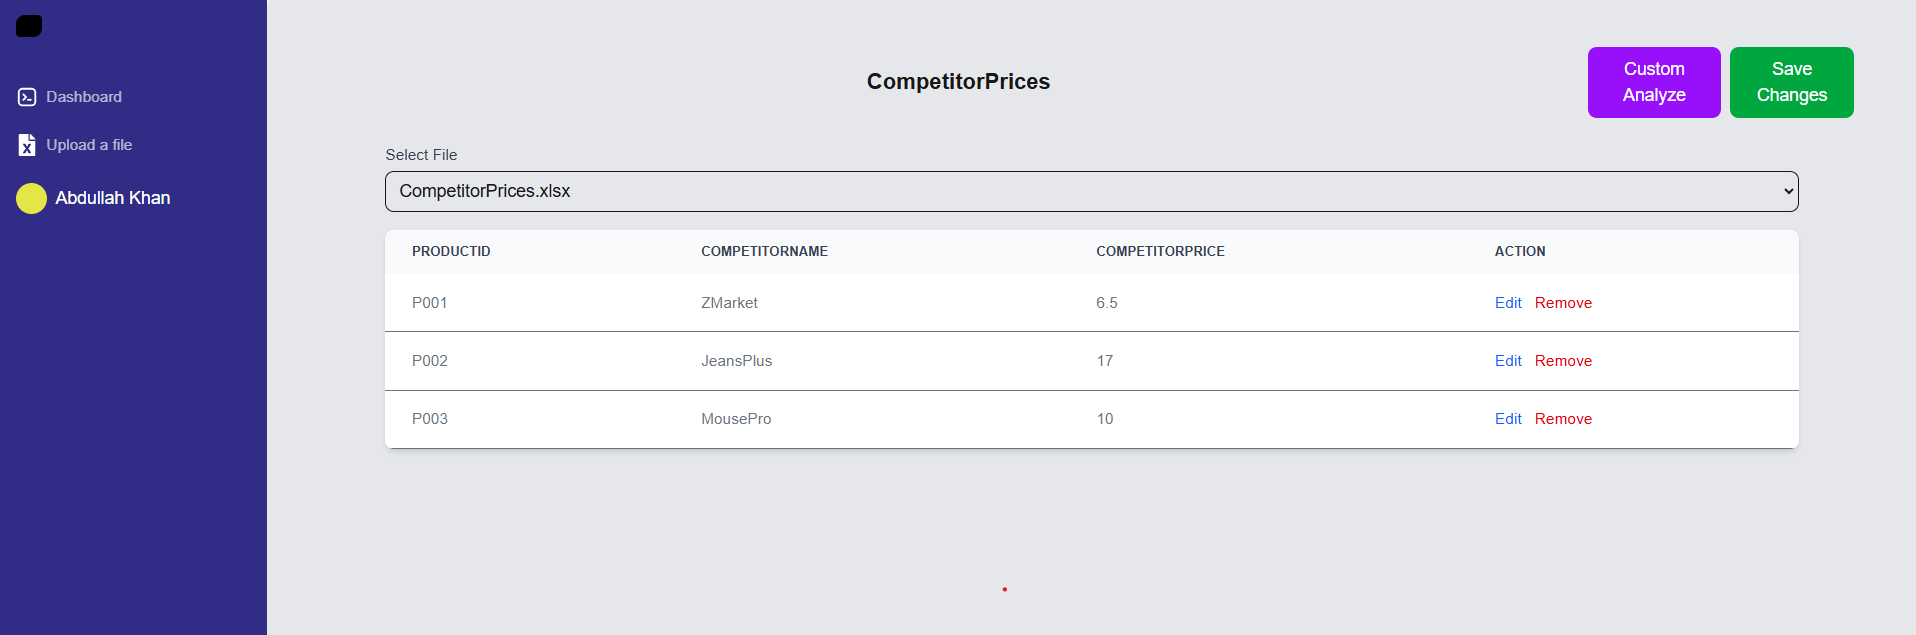Click the Upload a file spreadsheet icon

pos(27,145)
